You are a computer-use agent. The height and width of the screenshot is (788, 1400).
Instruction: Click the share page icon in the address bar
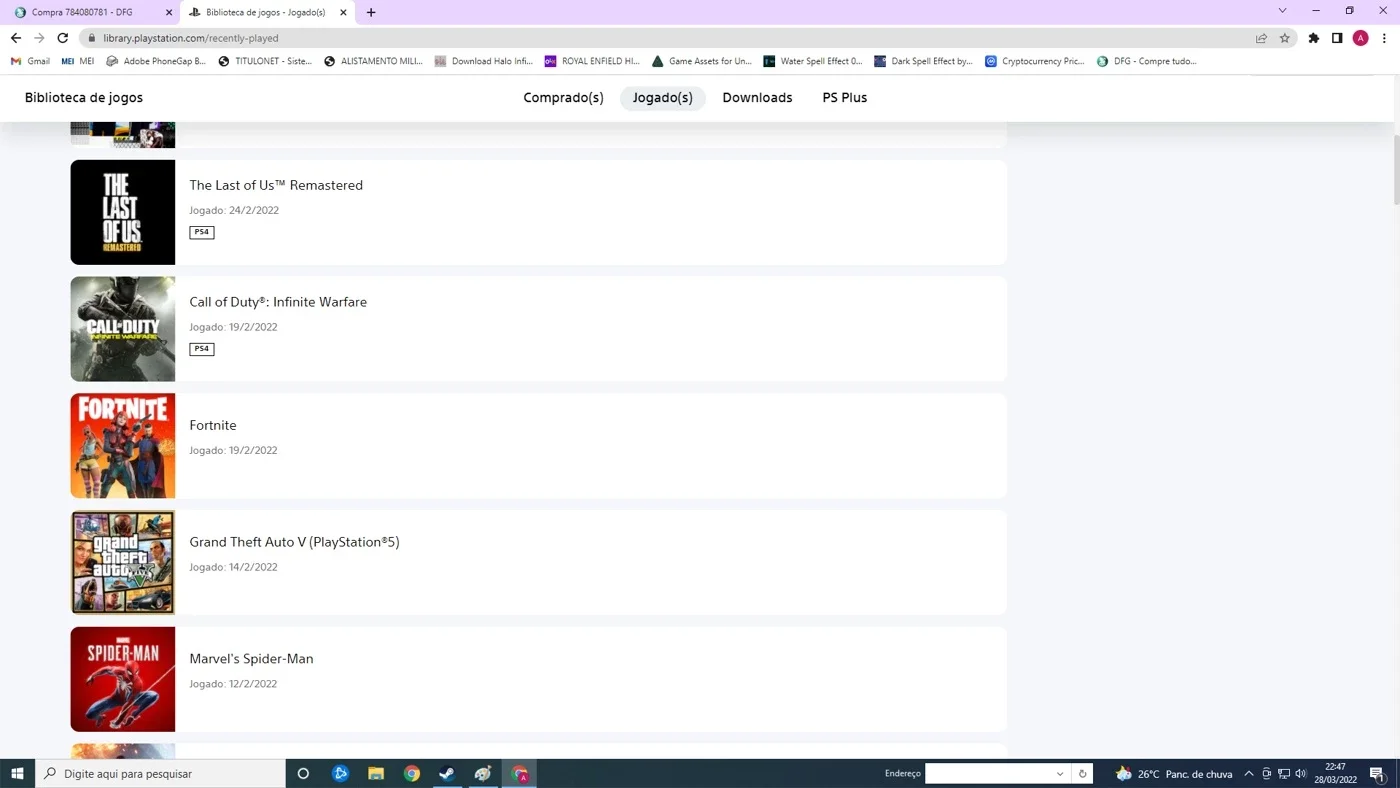1261,38
